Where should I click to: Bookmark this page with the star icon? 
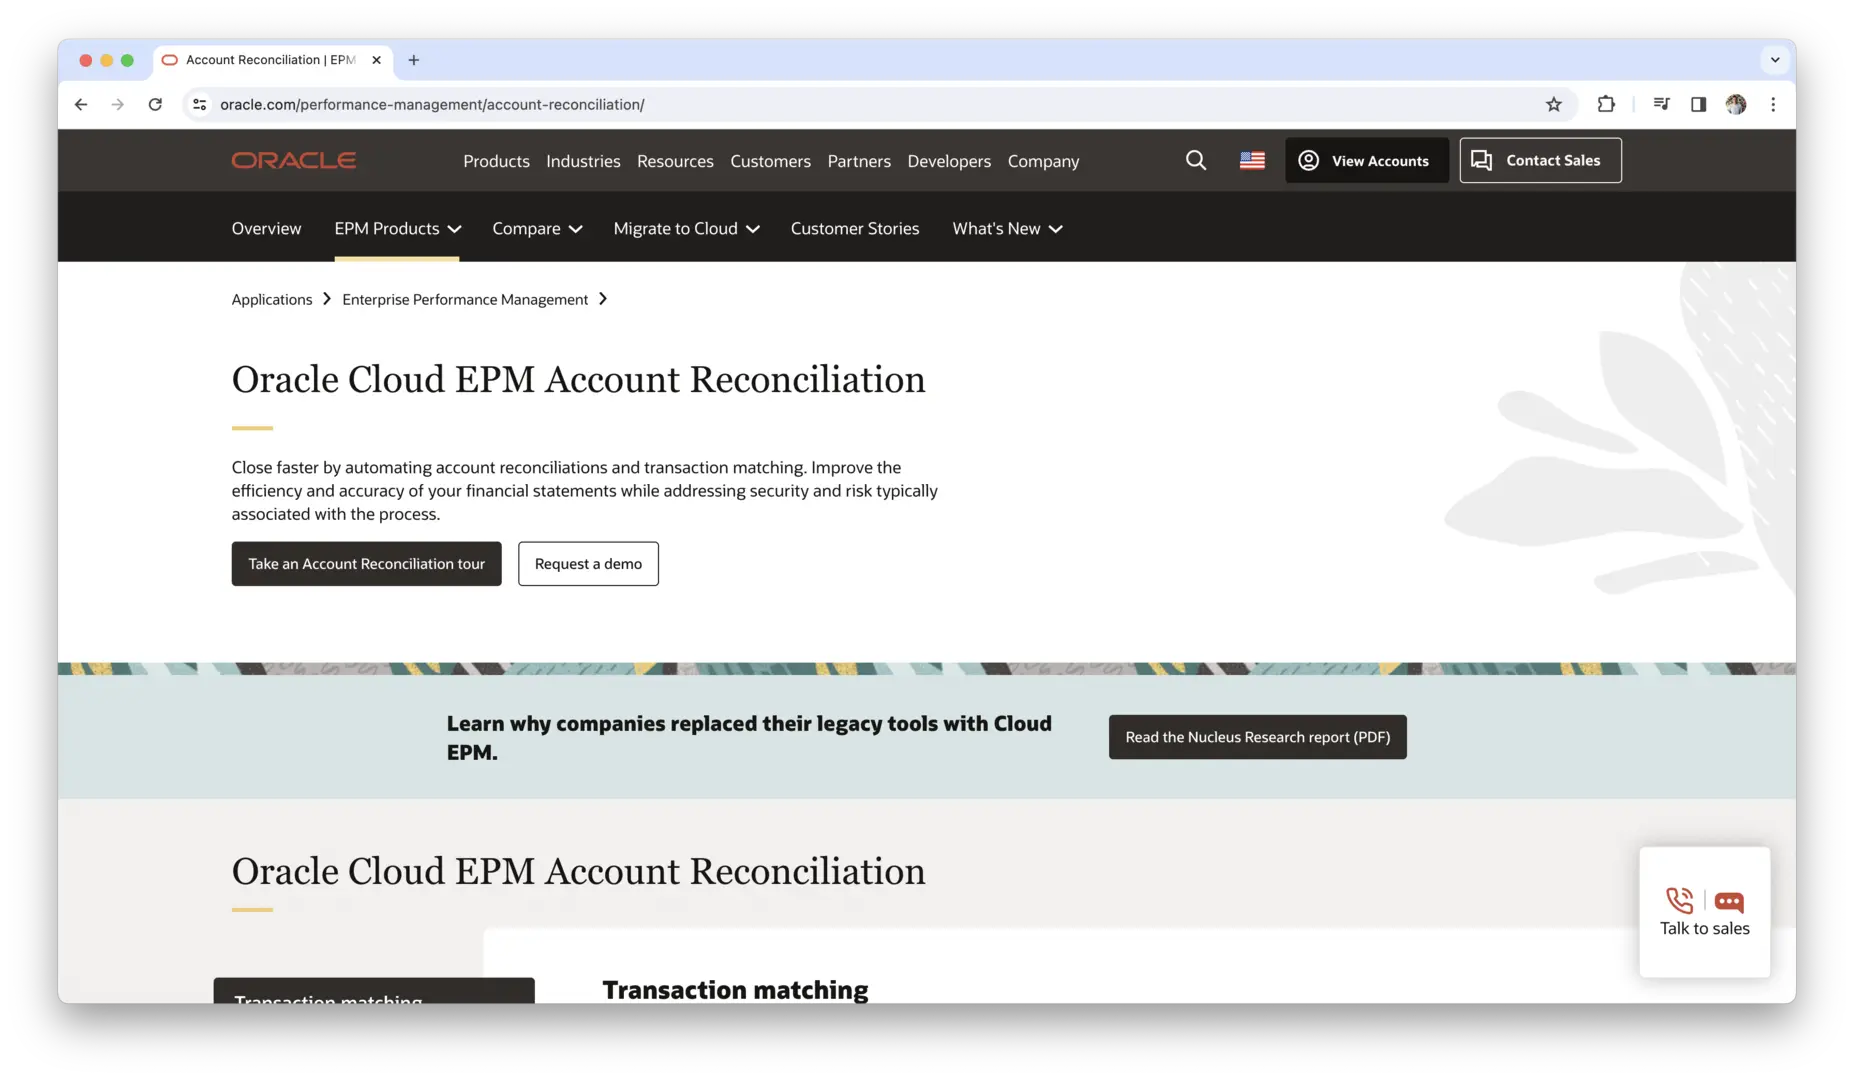point(1553,104)
